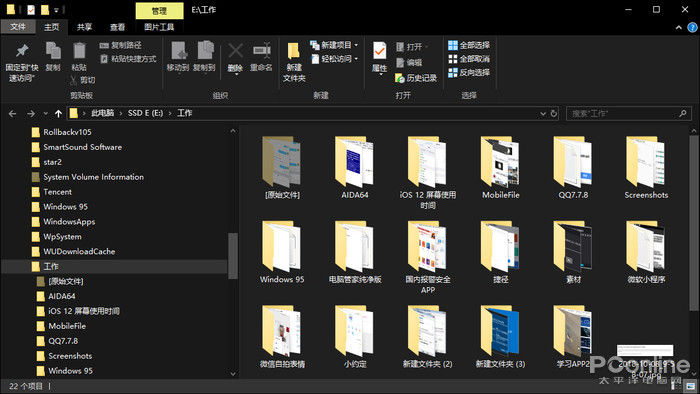The image size is (700, 394).
Task: Click the blue Help question mark icon
Action: click(x=692, y=27)
